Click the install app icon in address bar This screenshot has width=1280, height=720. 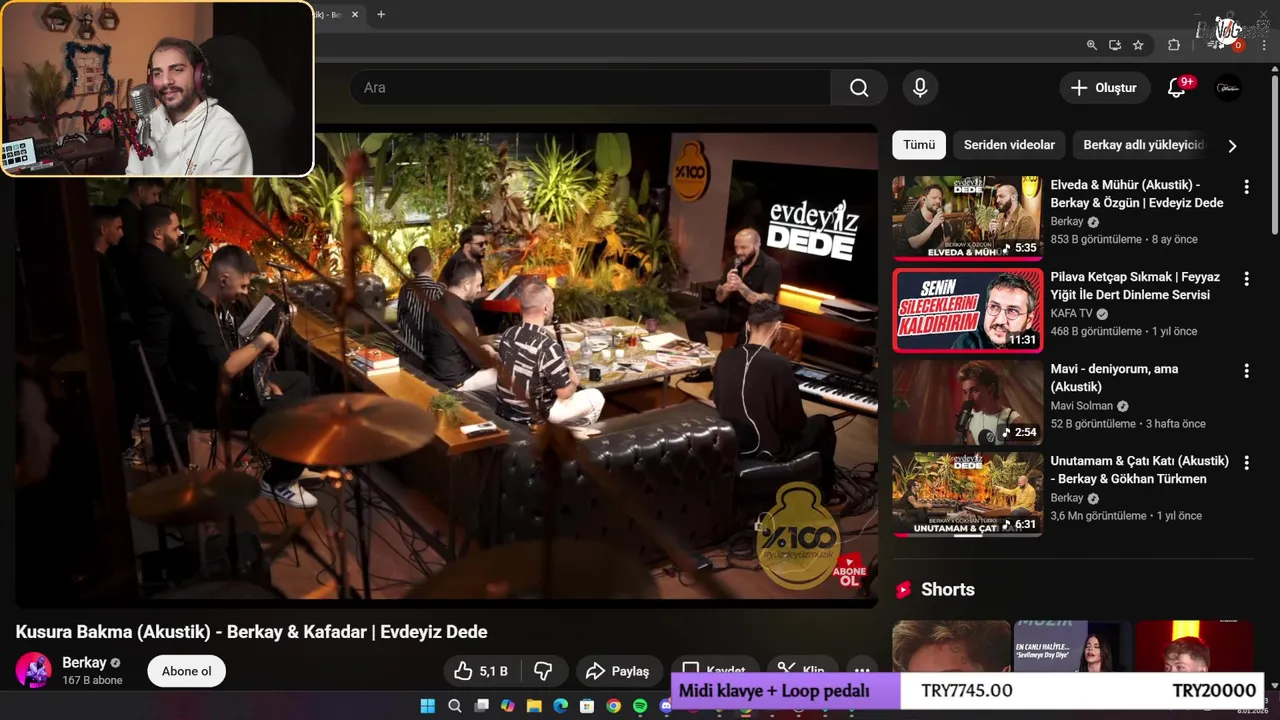coord(1115,45)
